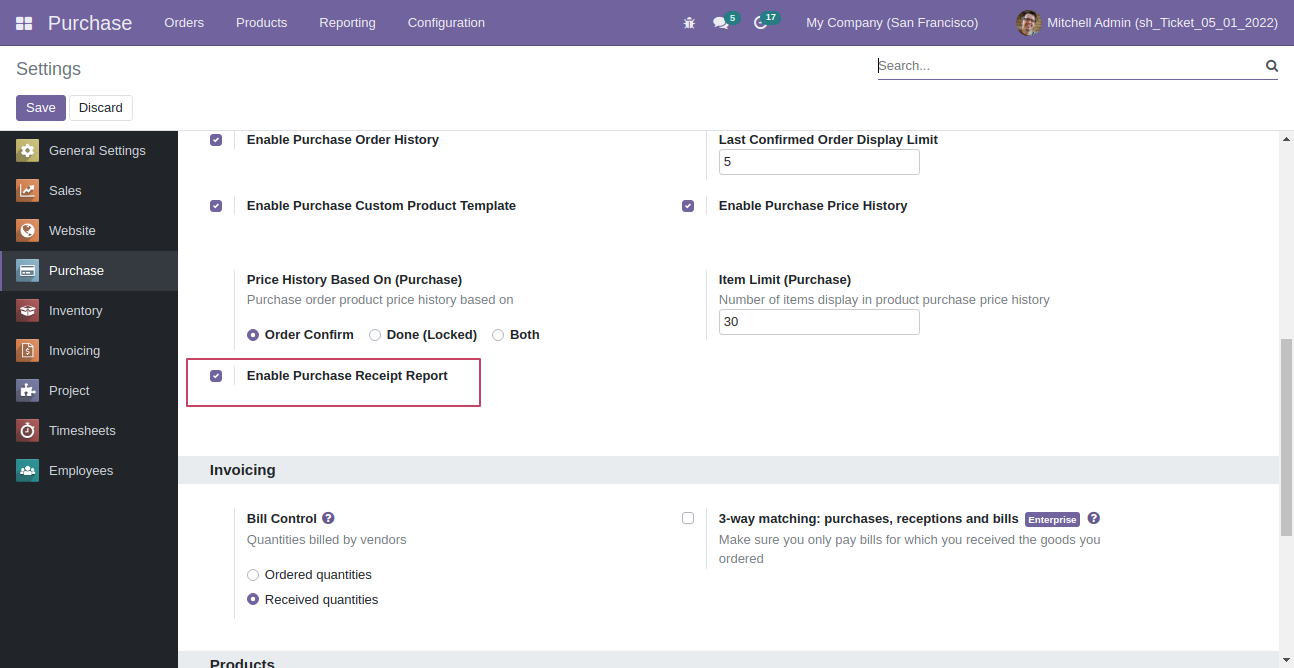Select Both radio option
Image resolution: width=1294 pixels, height=668 pixels.
click(498, 335)
